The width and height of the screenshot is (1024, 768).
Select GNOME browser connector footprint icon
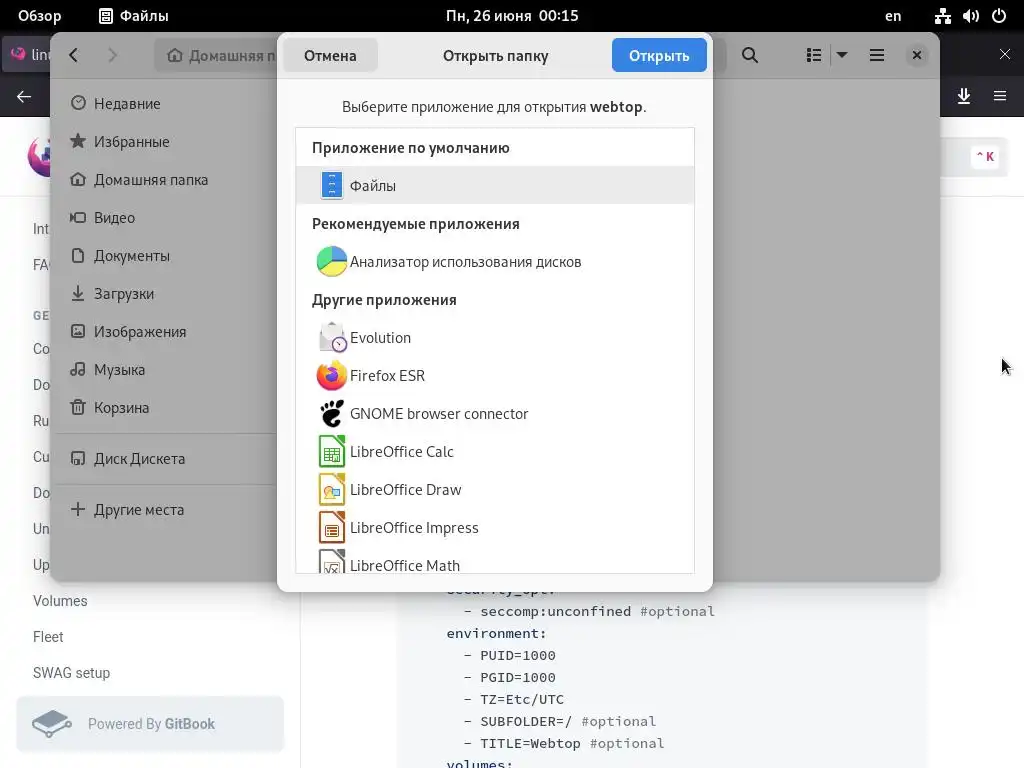click(x=332, y=413)
